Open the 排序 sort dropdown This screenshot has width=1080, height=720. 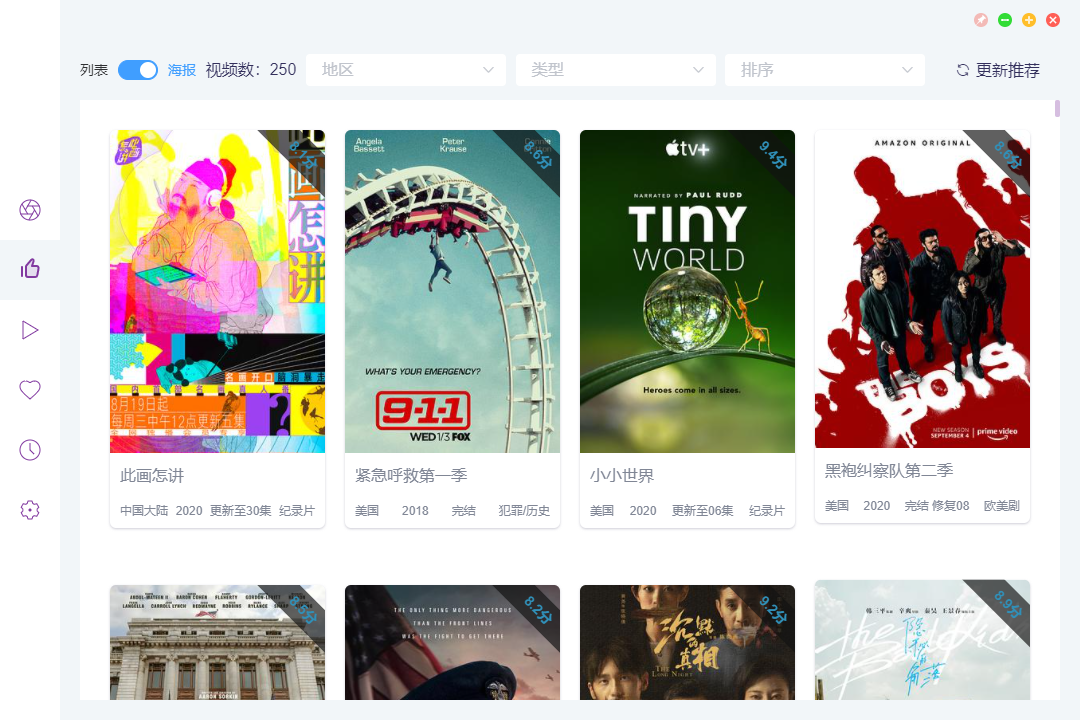(x=824, y=70)
